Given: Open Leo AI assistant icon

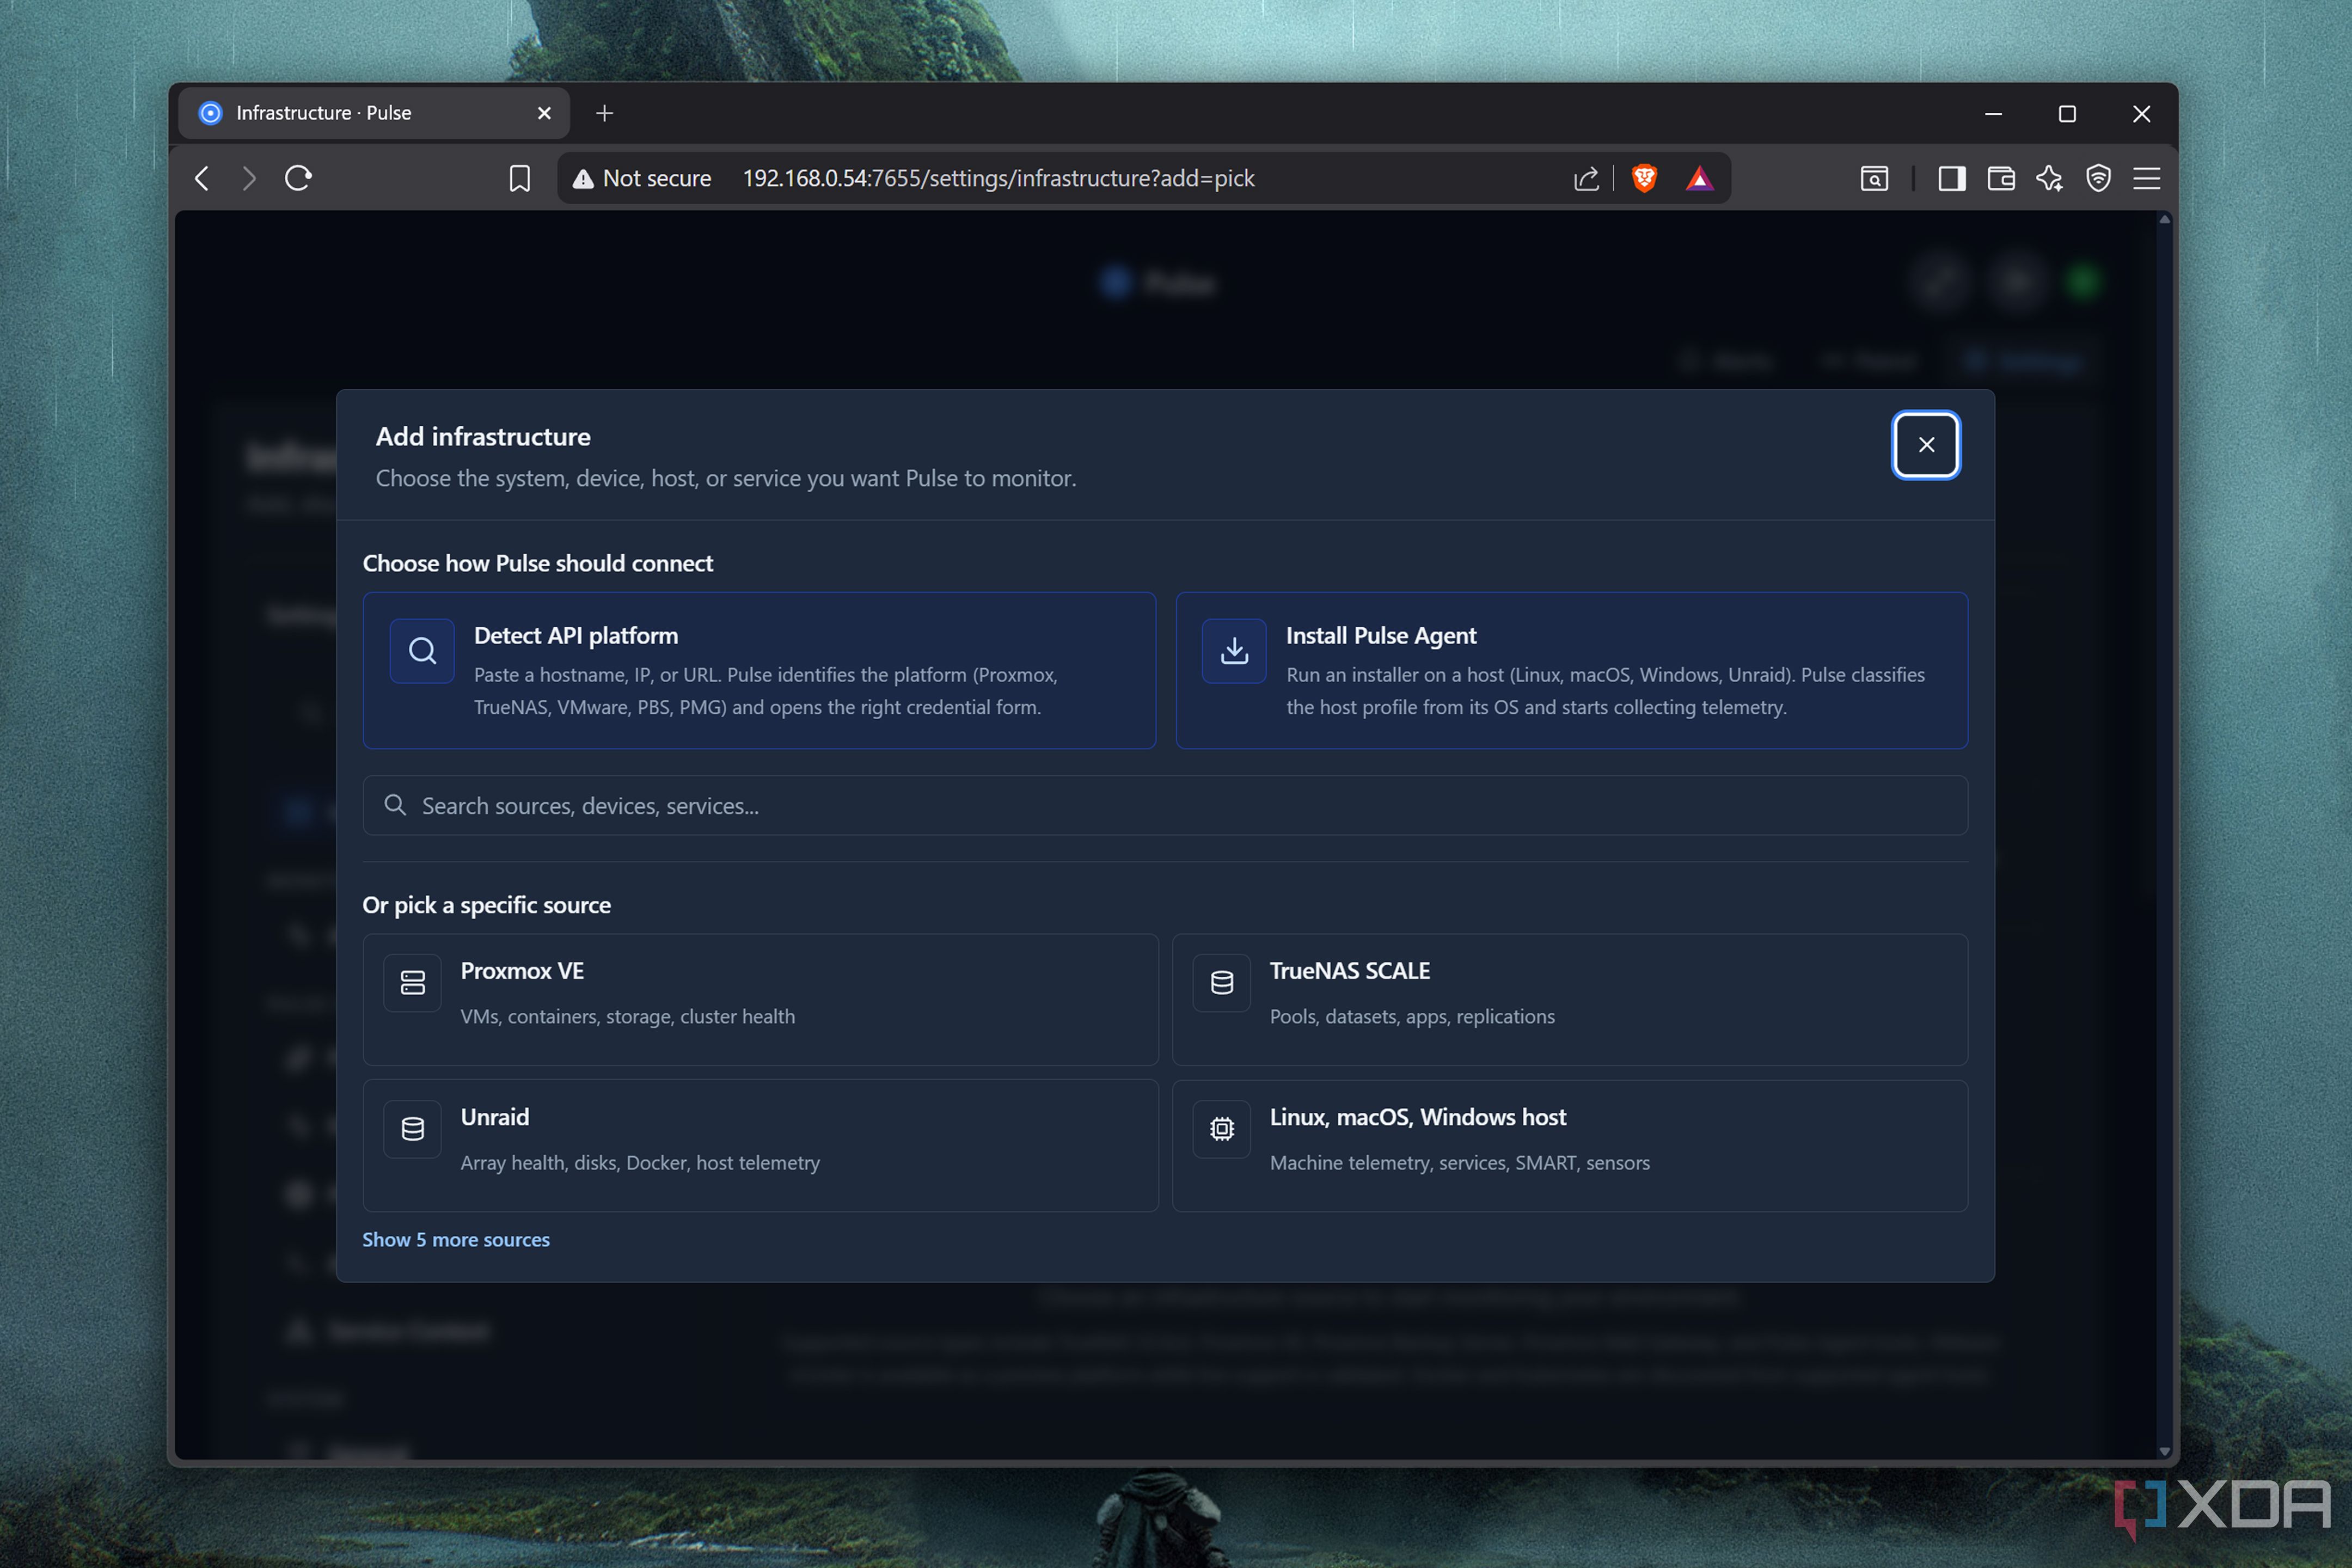Looking at the screenshot, I should 2049,178.
